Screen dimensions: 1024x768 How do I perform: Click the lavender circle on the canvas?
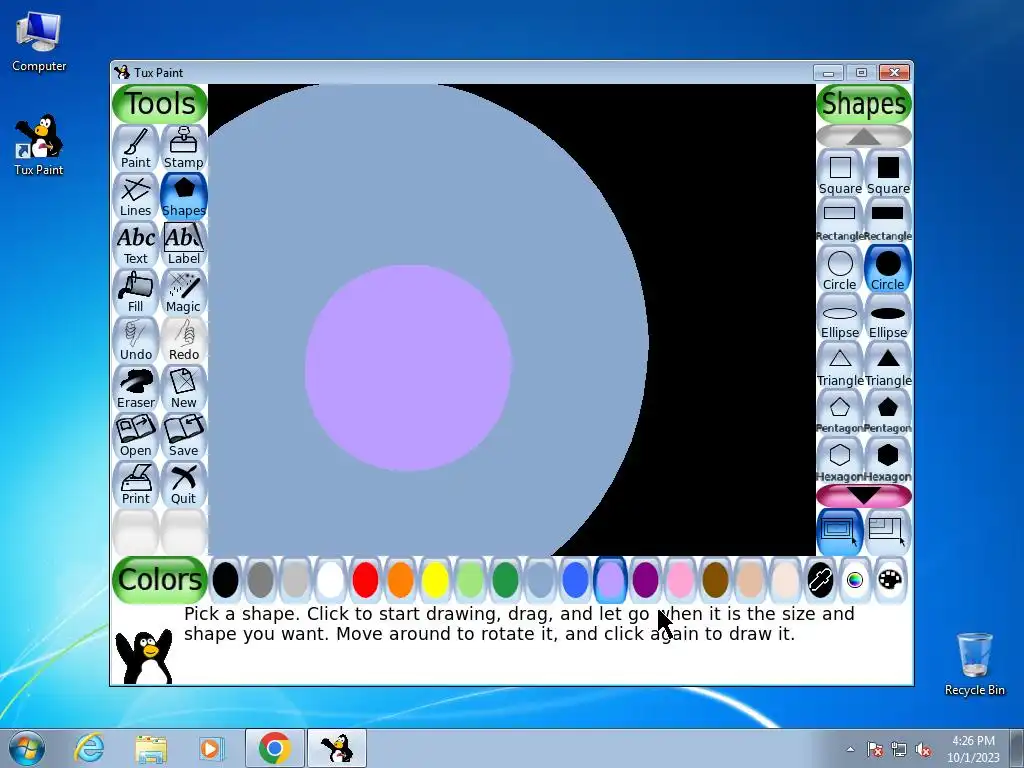click(408, 368)
